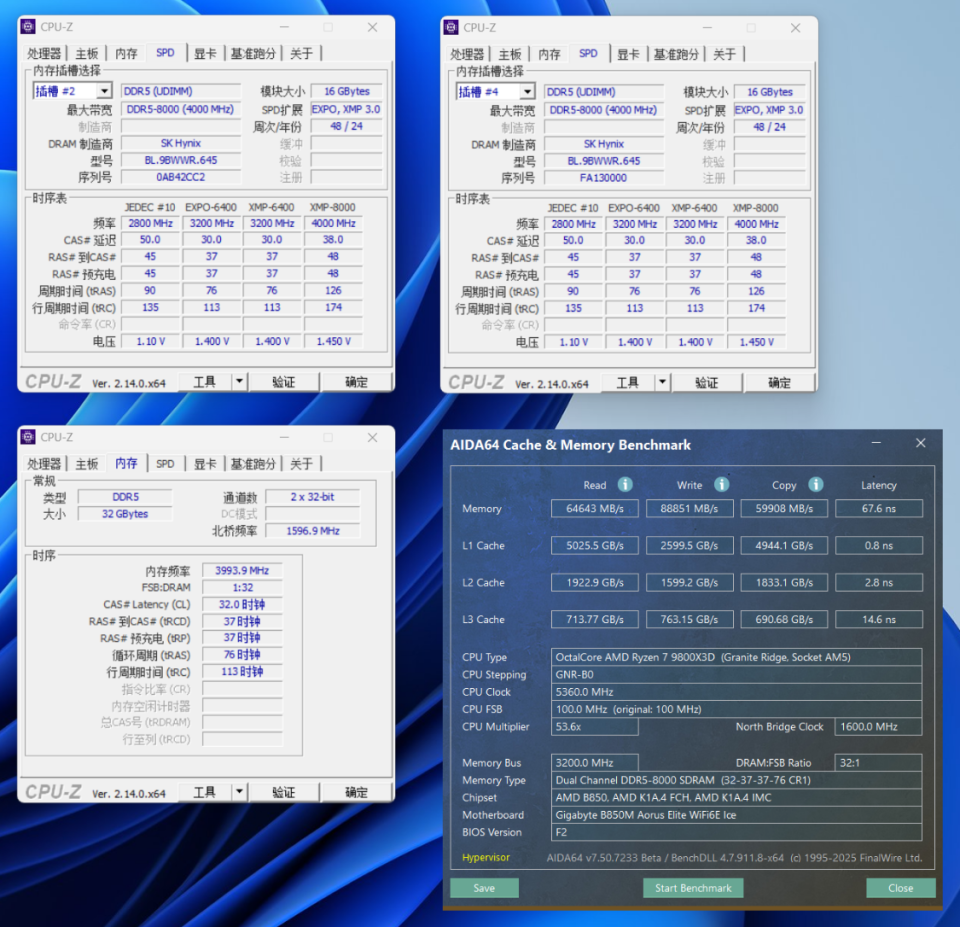Expand tools arrow in top-left CPU-Z
960x927 pixels.
click(x=239, y=382)
